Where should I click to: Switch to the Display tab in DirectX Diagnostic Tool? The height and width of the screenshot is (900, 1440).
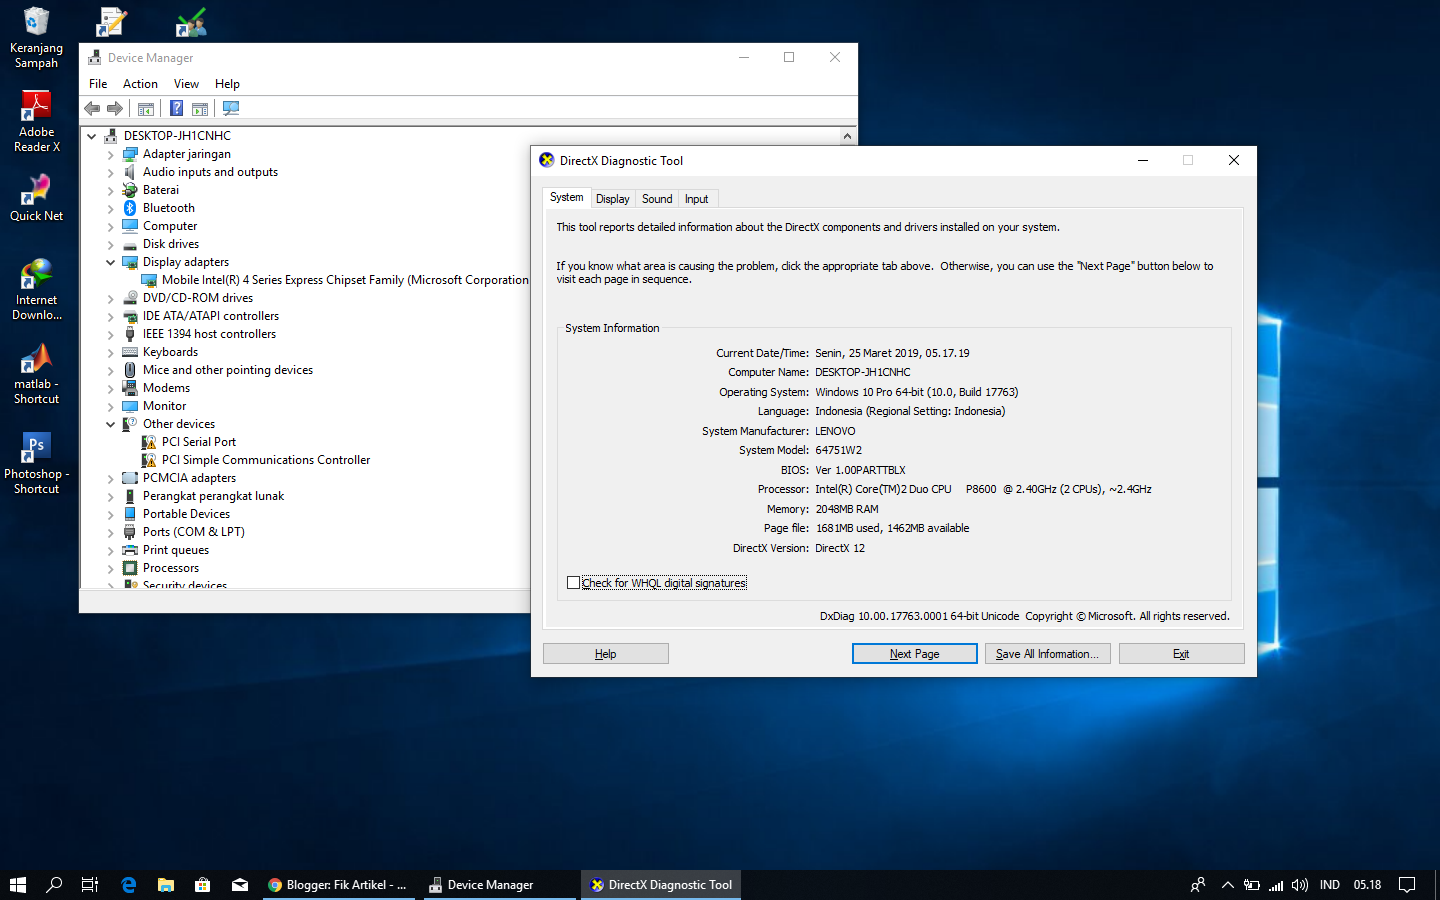point(612,198)
